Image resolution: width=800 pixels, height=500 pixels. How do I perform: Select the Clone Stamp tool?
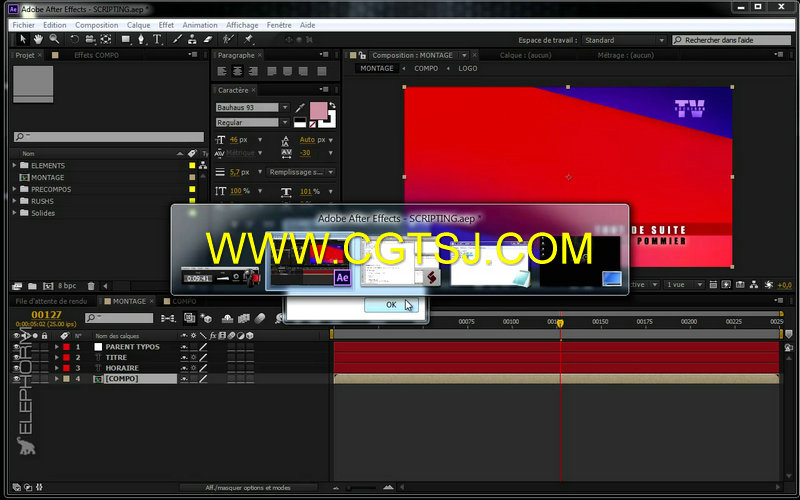(x=192, y=39)
